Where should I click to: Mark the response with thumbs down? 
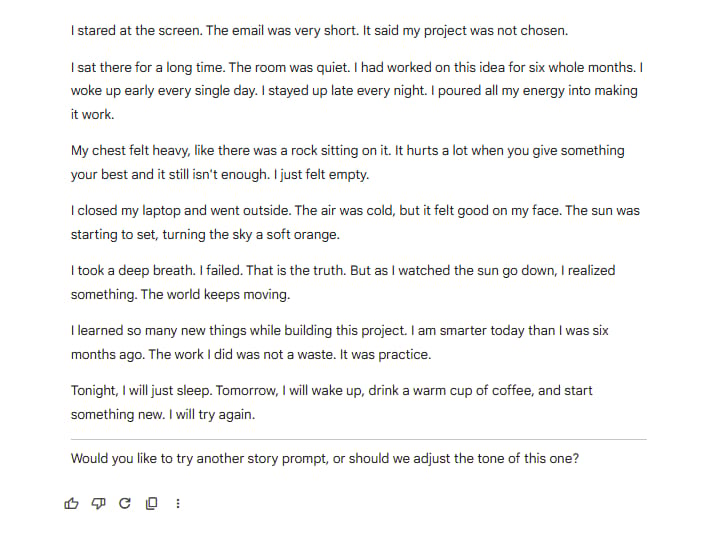(x=98, y=504)
